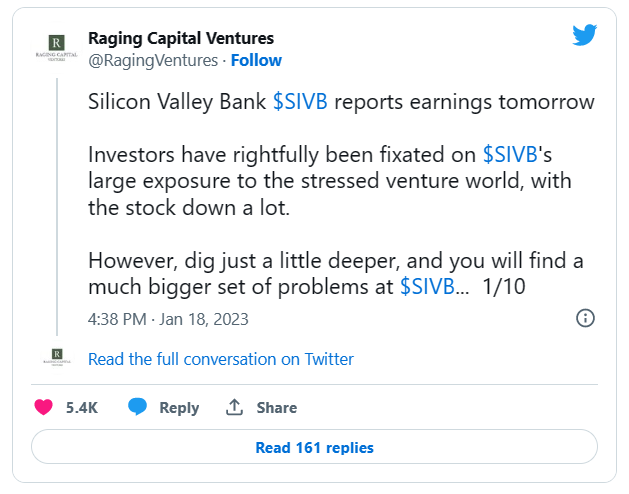Open the tweet info circle icon

tap(585, 318)
